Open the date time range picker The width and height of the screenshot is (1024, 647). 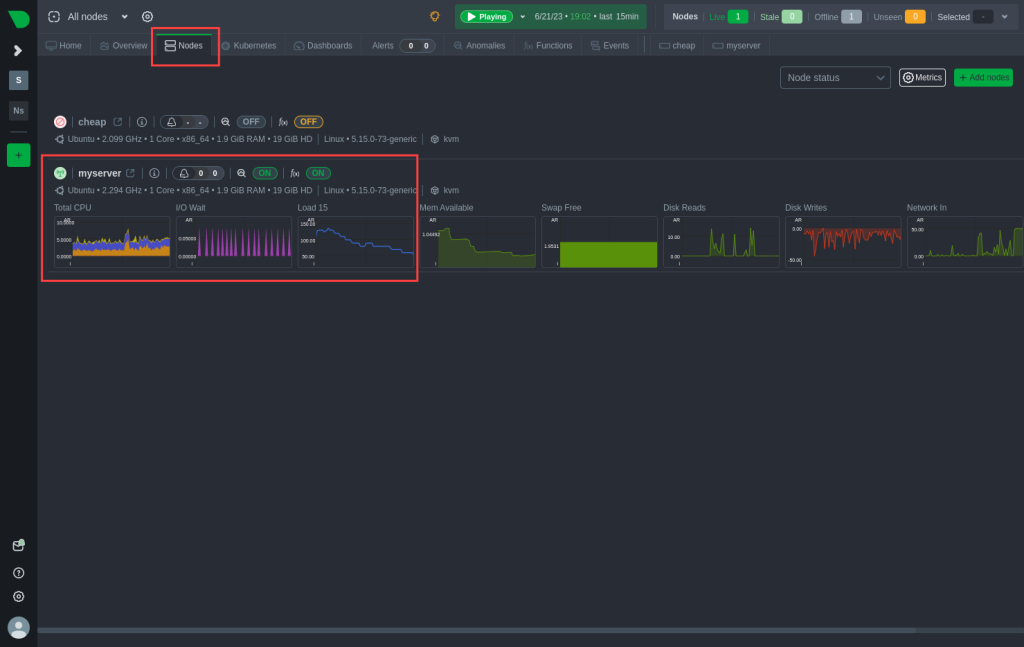pyautogui.click(x=586, y=17)
